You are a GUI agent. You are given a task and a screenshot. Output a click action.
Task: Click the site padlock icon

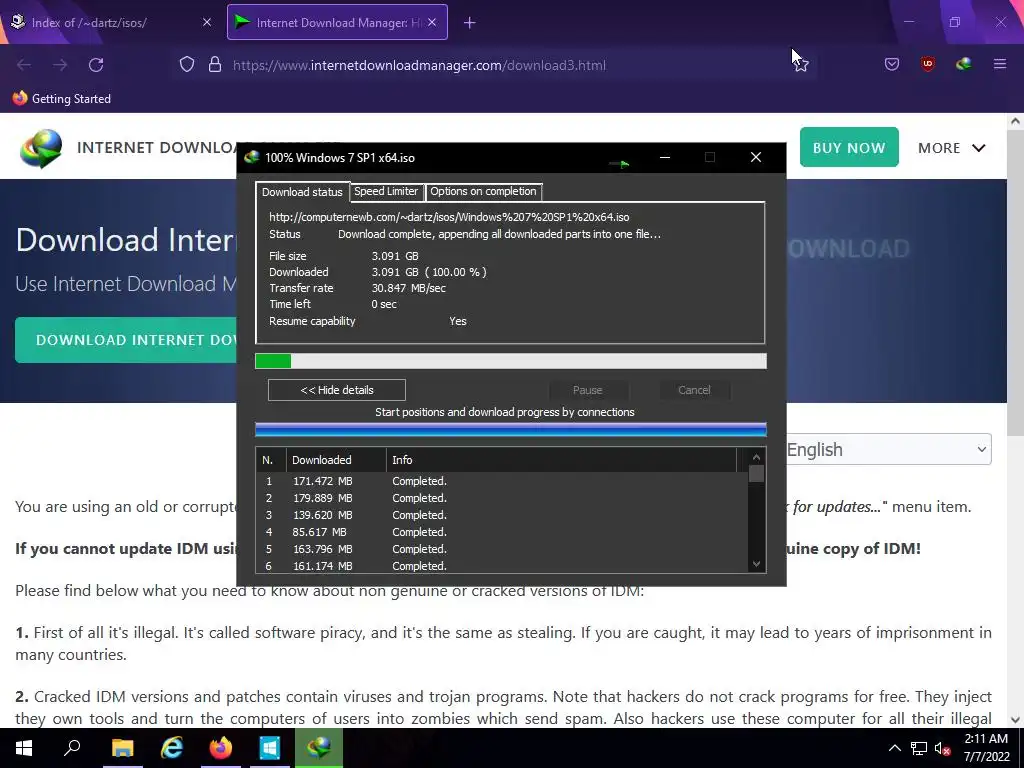click(214, 65)
